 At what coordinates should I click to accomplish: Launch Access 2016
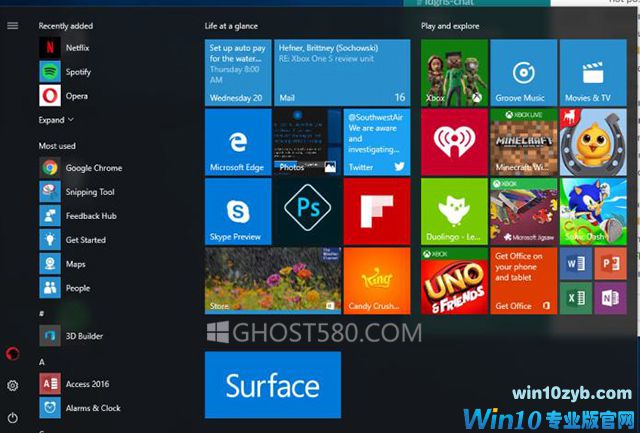(50, 384)
